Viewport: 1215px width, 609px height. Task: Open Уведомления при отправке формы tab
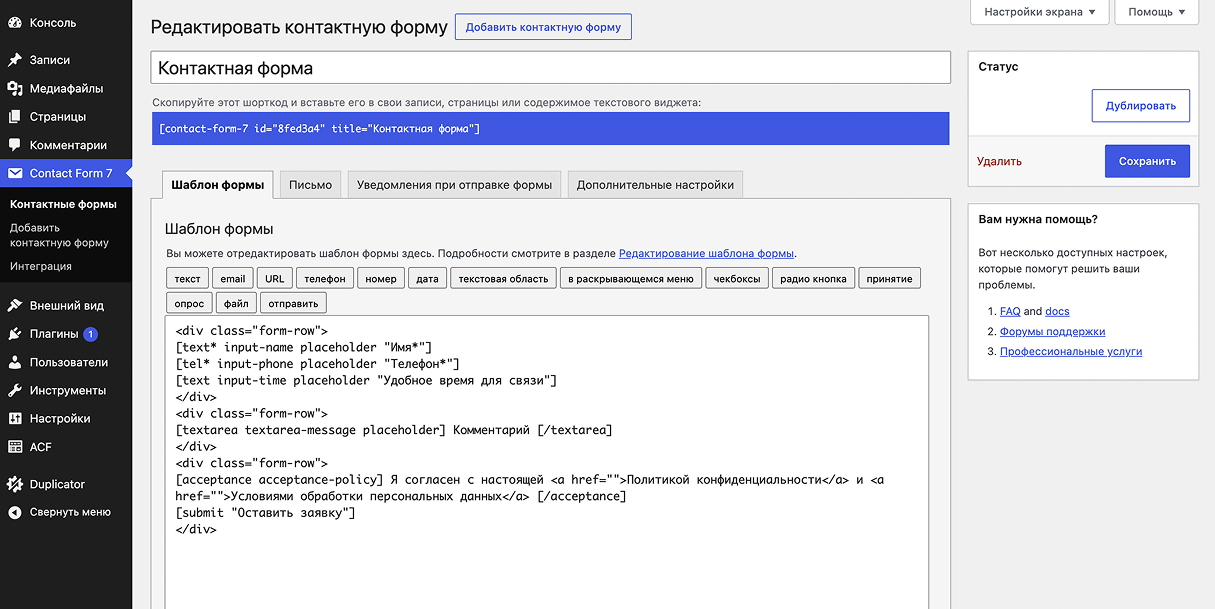point(454,185)
